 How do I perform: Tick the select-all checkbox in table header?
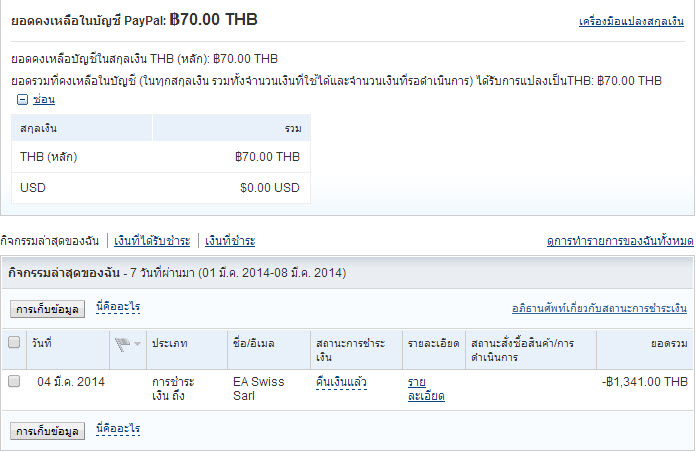click(14, 343)
